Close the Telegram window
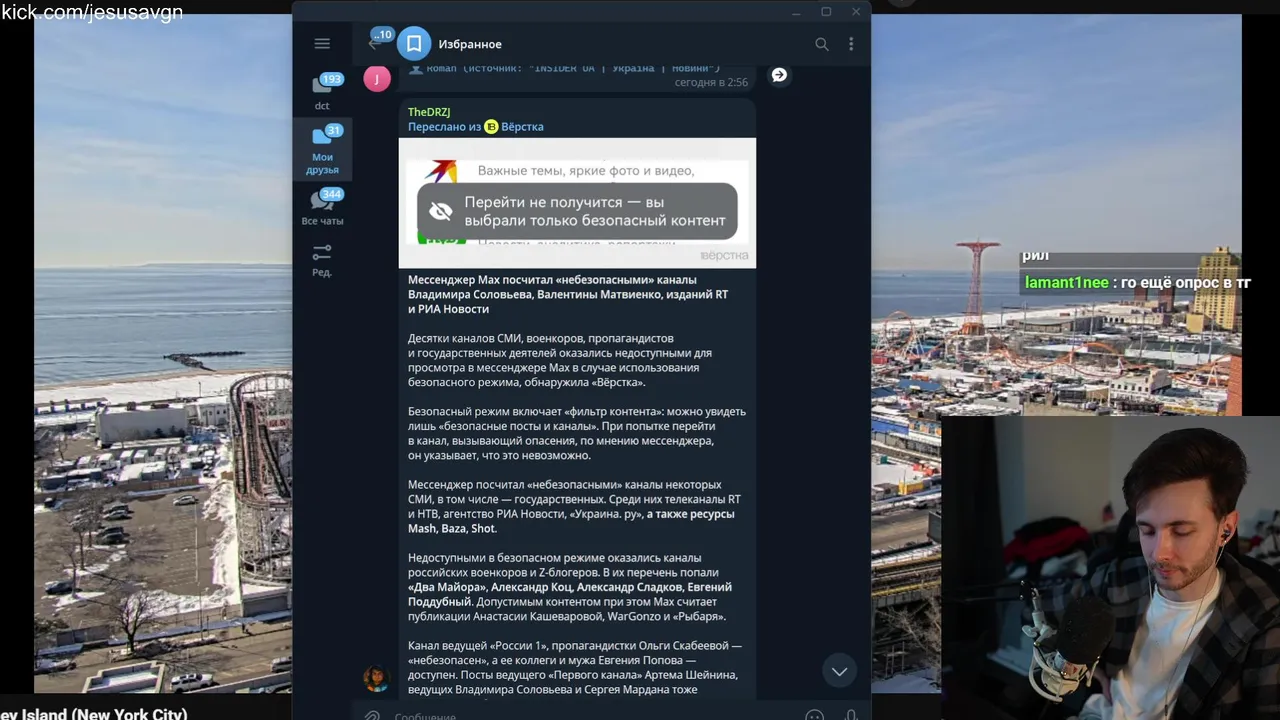The image size is (1280, 720). 856,12
